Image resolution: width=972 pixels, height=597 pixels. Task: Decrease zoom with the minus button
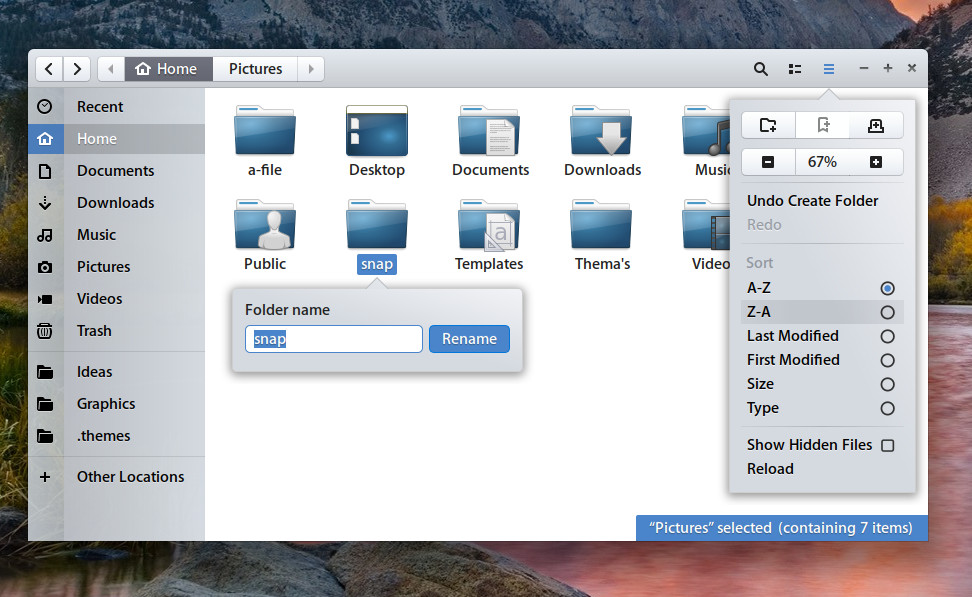click(x=768, y=162)
